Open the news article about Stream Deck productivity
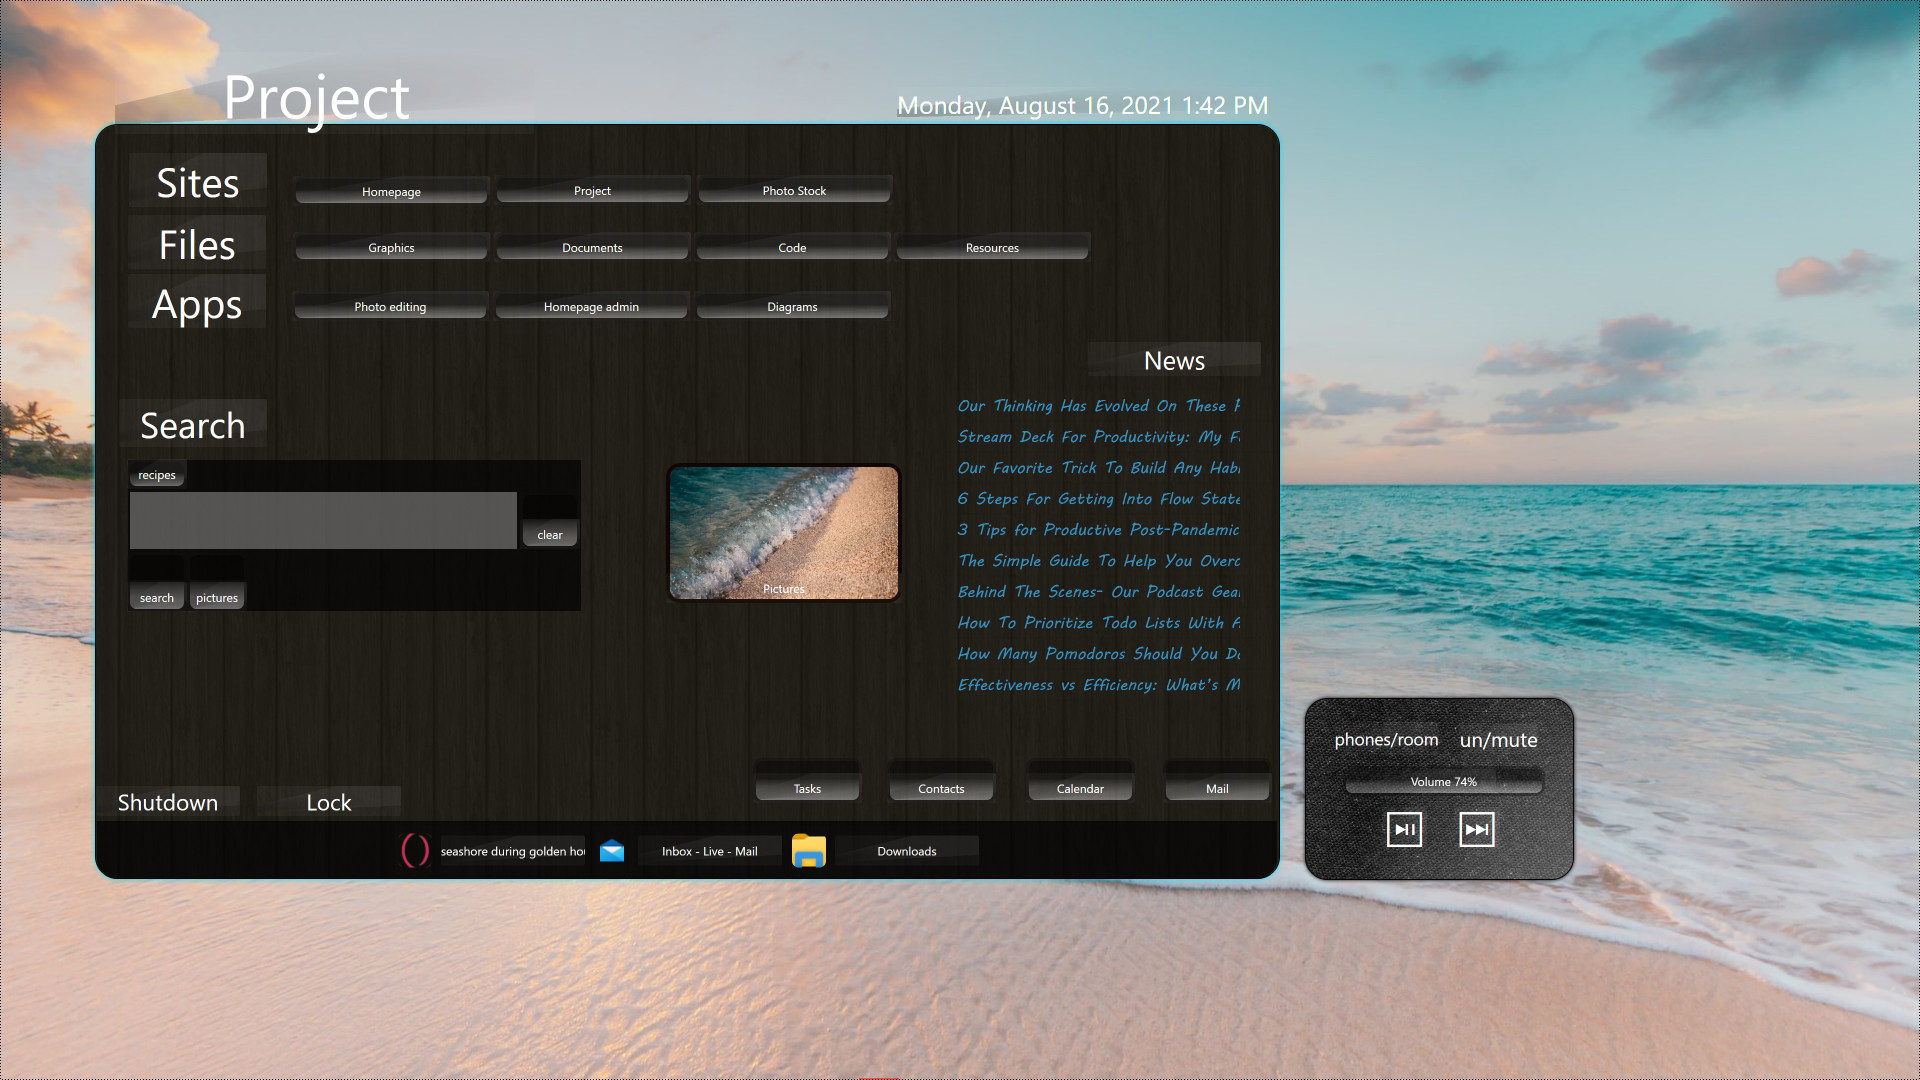This screenshot has width=1920, height=1080. 1095,437
